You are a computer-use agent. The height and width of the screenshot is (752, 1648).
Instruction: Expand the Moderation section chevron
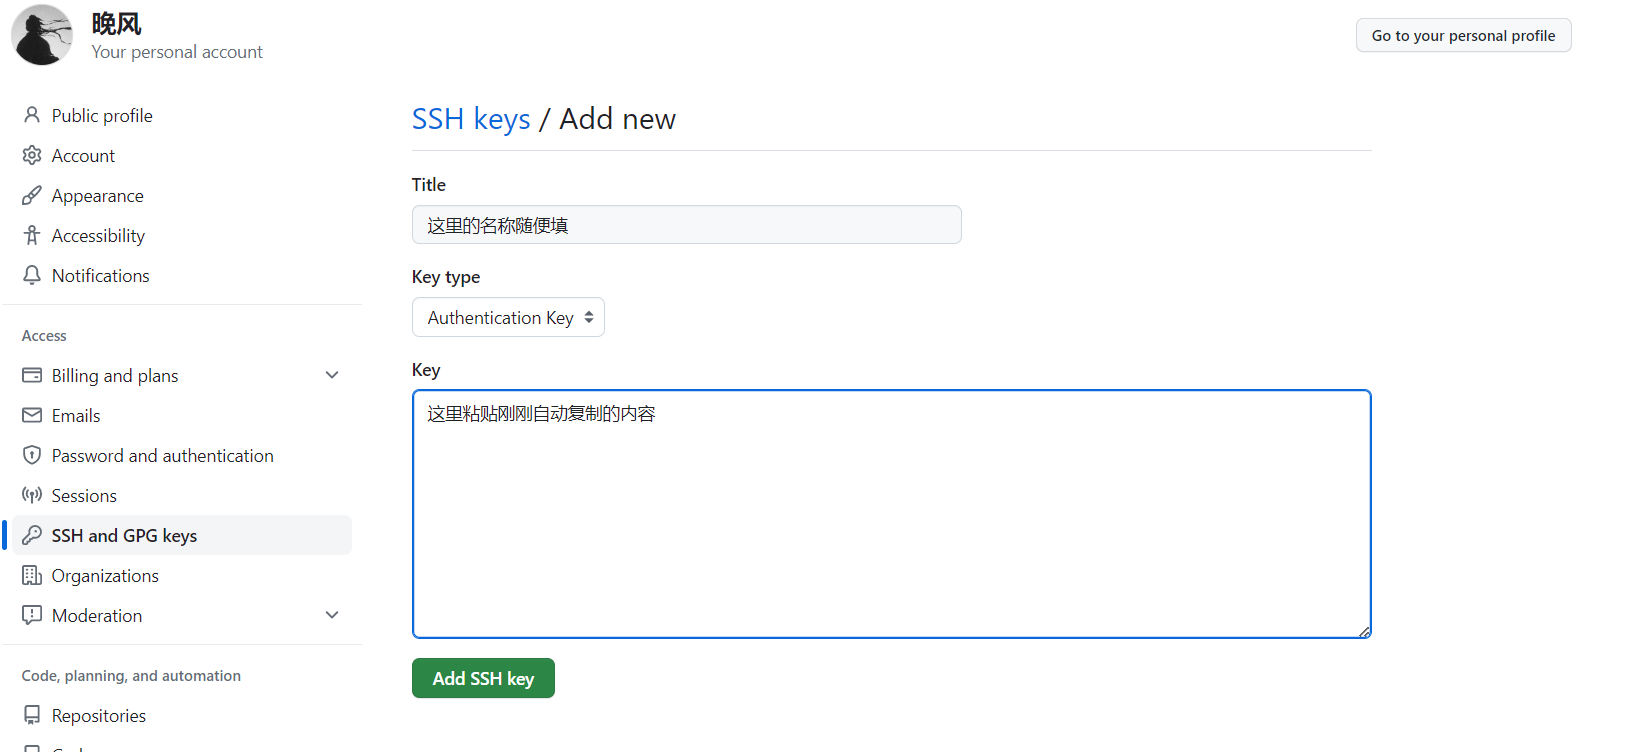click(x=332, y=615)
